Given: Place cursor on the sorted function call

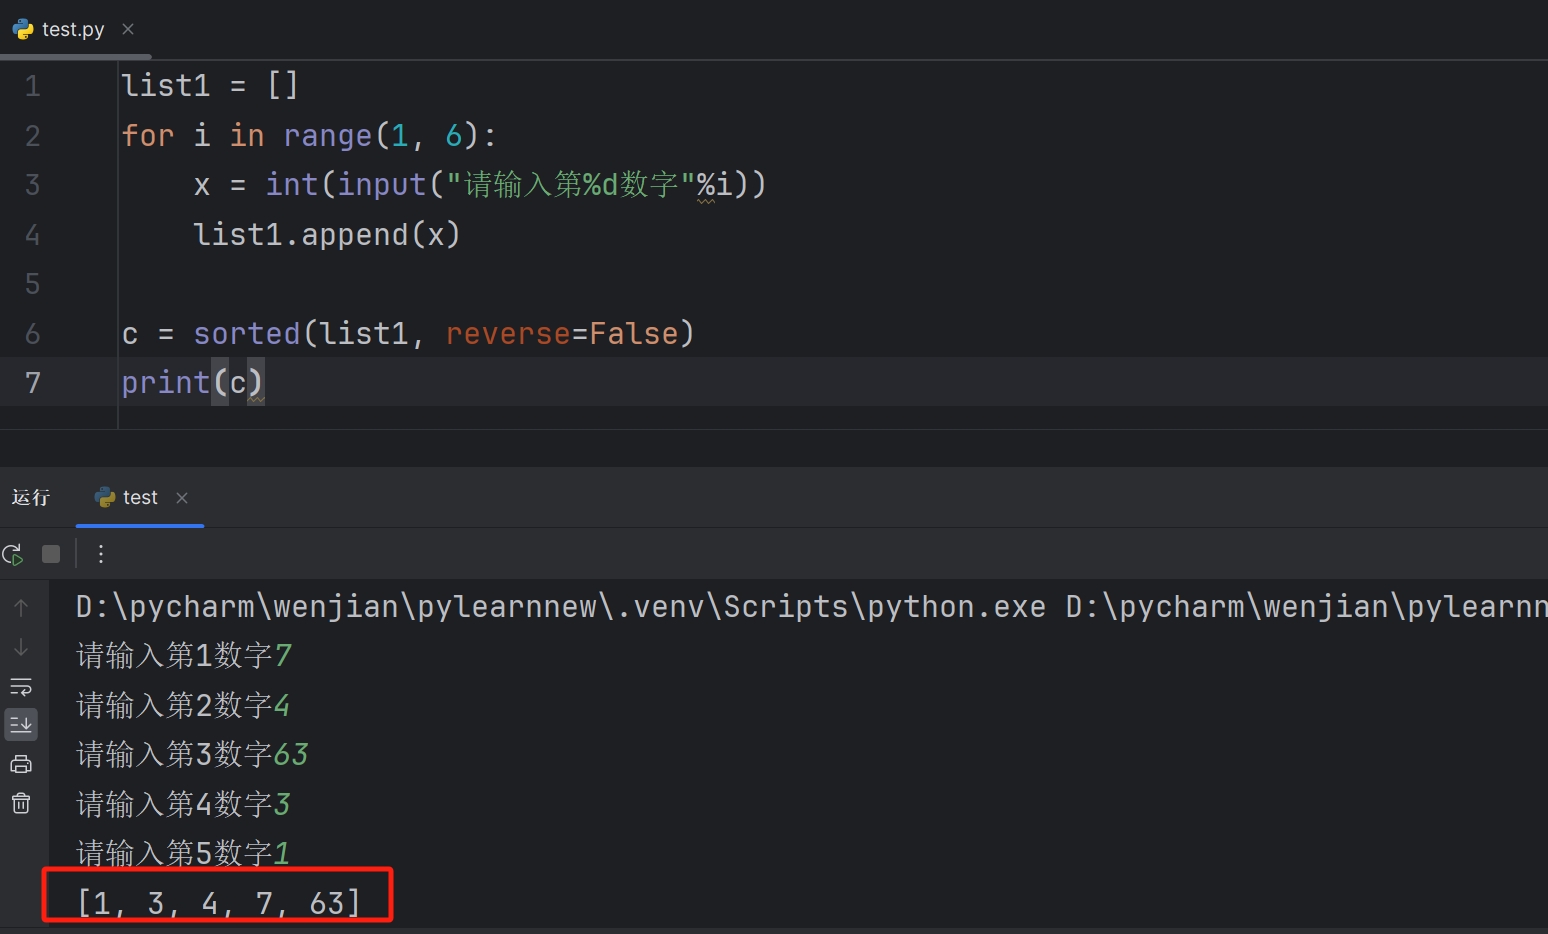Looking at the screenshot, I should click(x=246, y=334).
